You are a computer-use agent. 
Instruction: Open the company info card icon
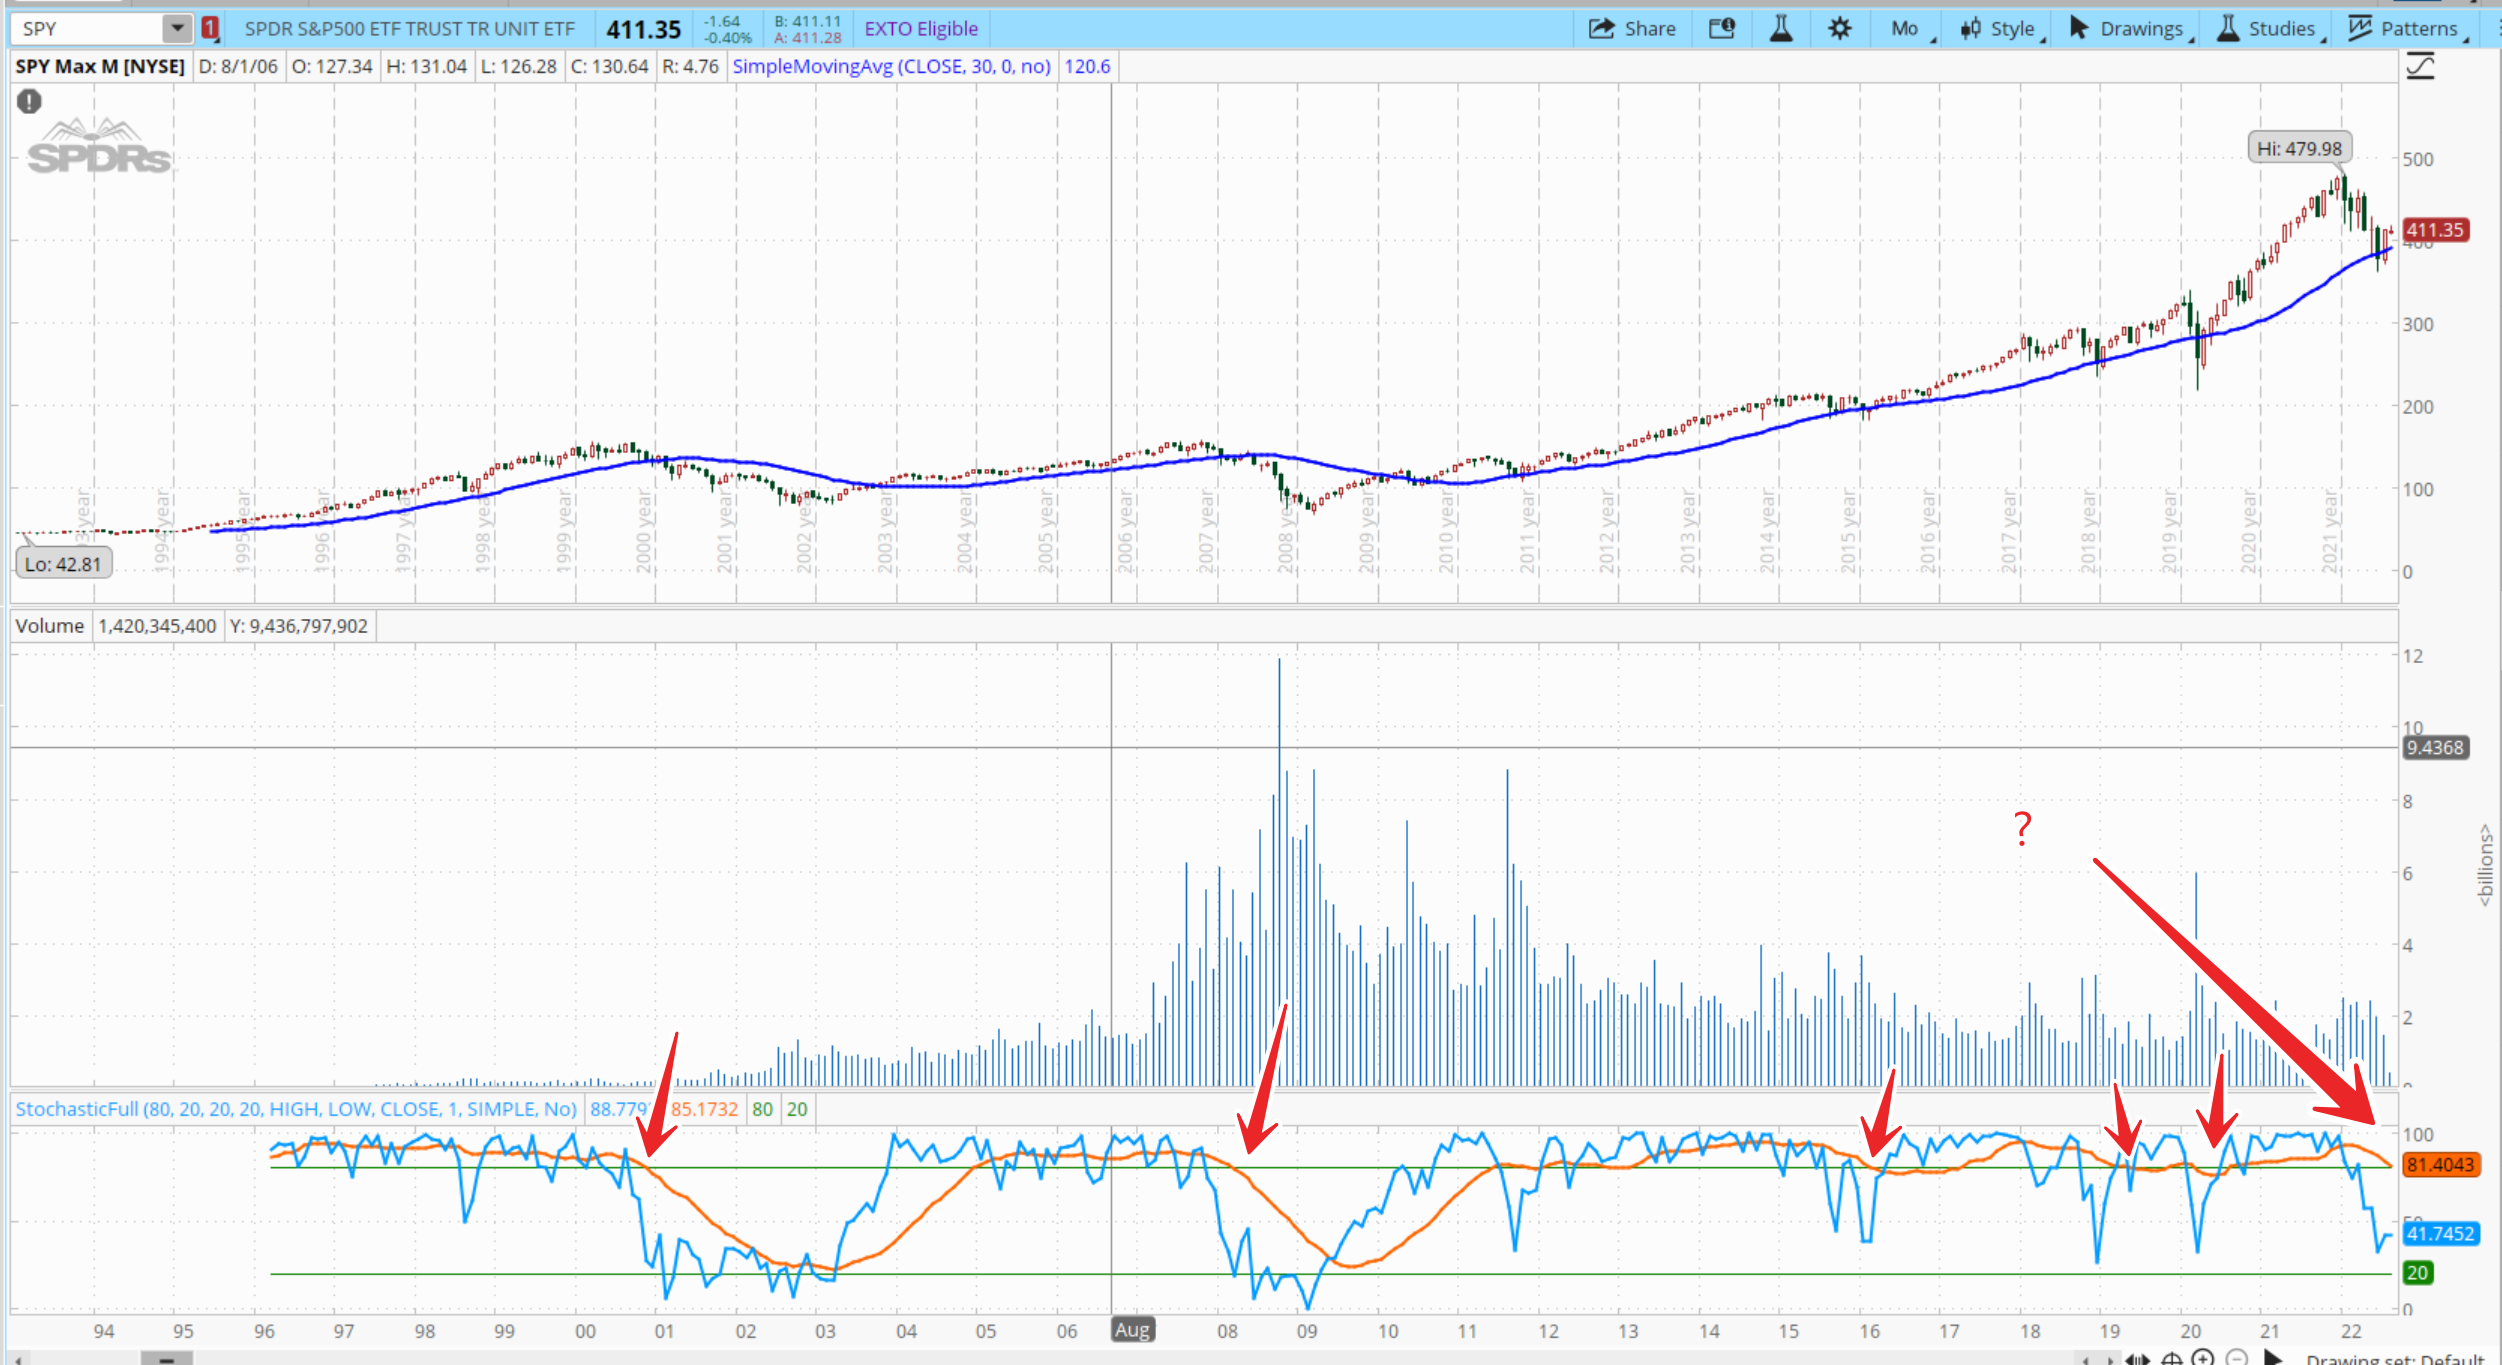point(1721,29)
